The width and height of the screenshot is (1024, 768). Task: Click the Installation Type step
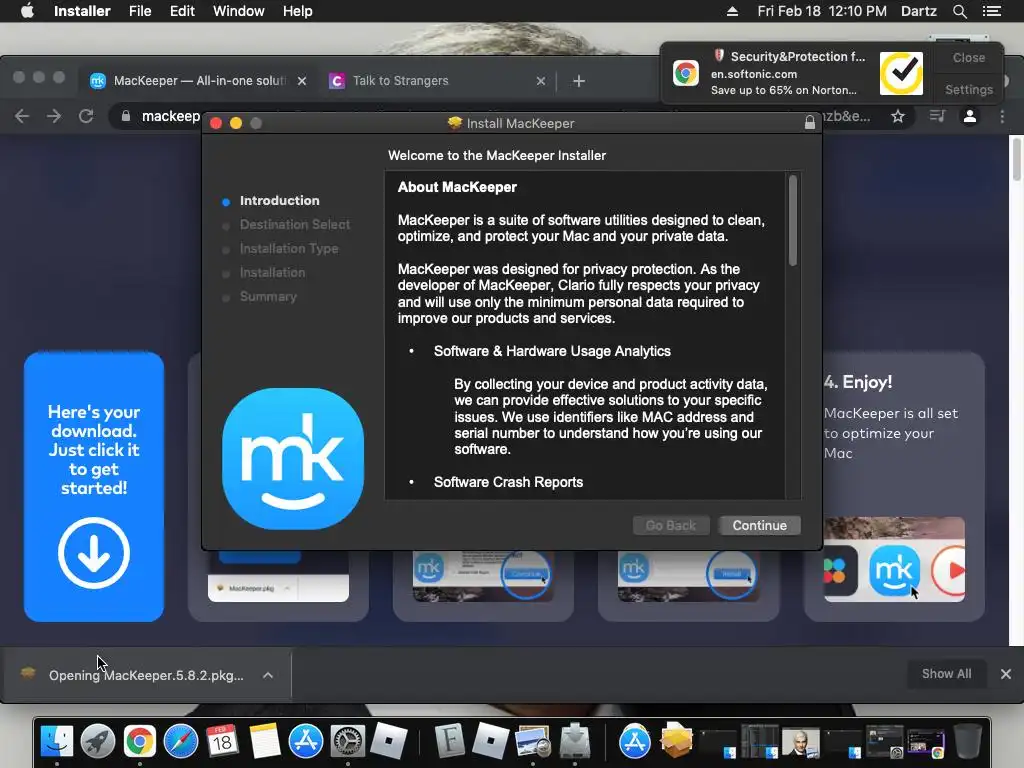tap(289, 249)
